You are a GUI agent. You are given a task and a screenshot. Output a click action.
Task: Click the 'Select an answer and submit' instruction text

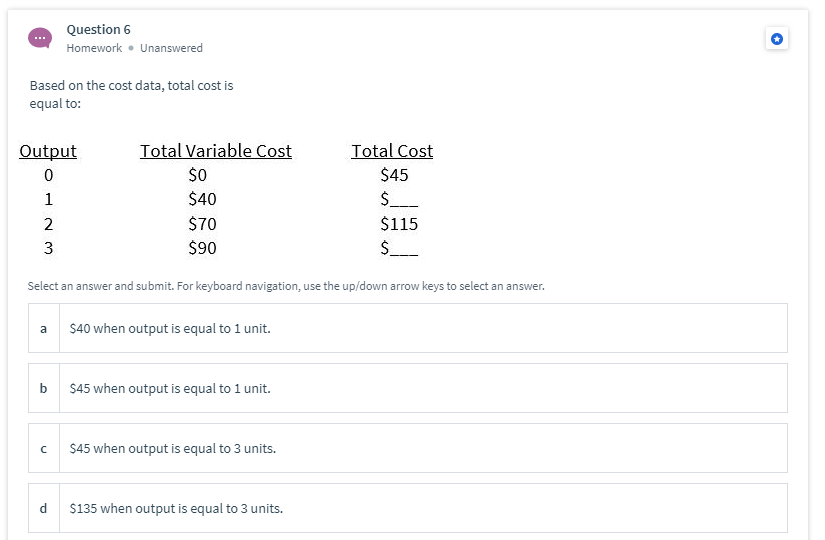(x=286, y=286)
